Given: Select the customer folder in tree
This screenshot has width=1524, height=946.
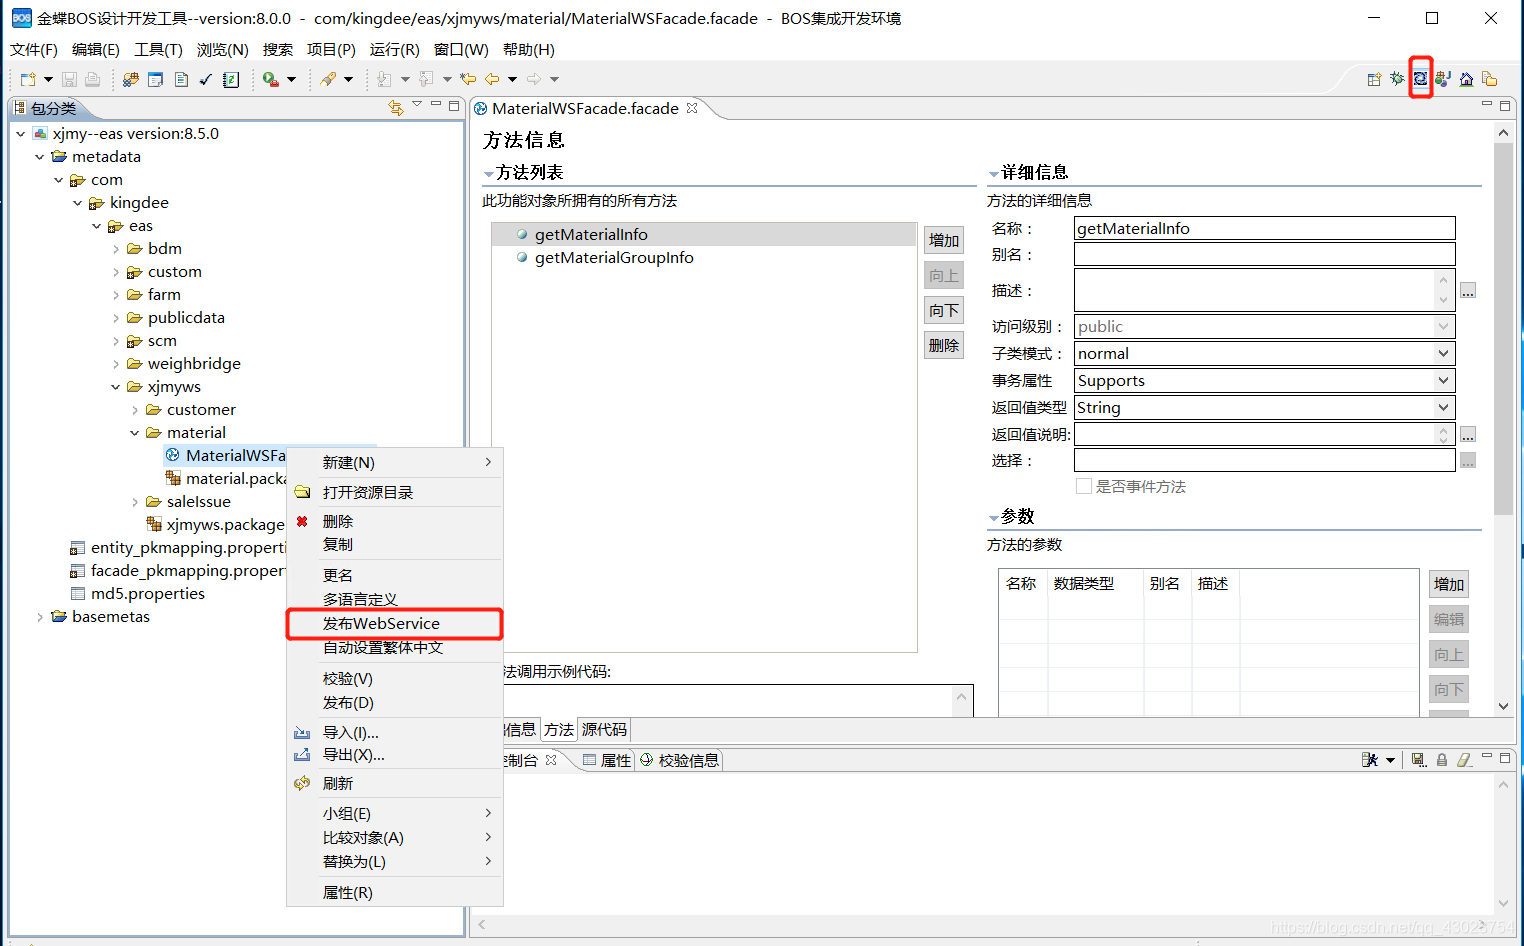Looking at the screenshot, I should [201, 410].
